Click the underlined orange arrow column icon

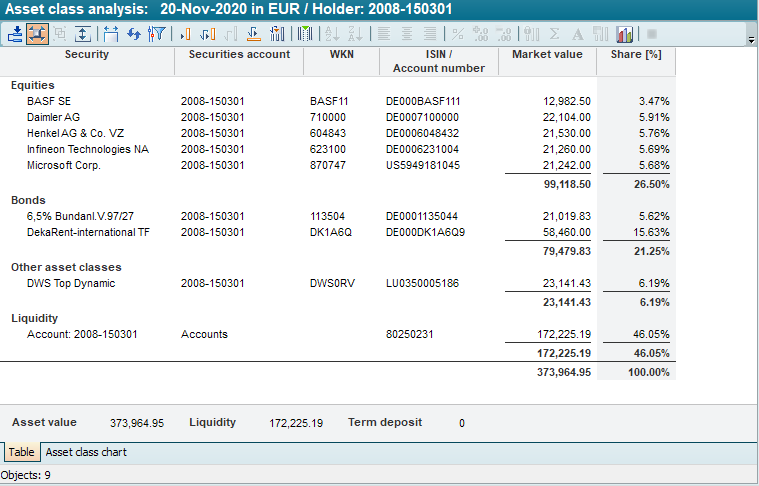coord(254,34)
